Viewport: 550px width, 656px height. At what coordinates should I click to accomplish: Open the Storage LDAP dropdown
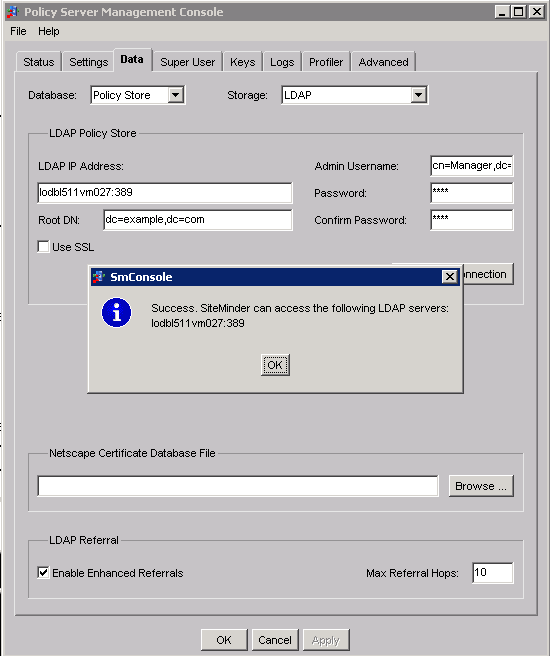coord(355,95)
